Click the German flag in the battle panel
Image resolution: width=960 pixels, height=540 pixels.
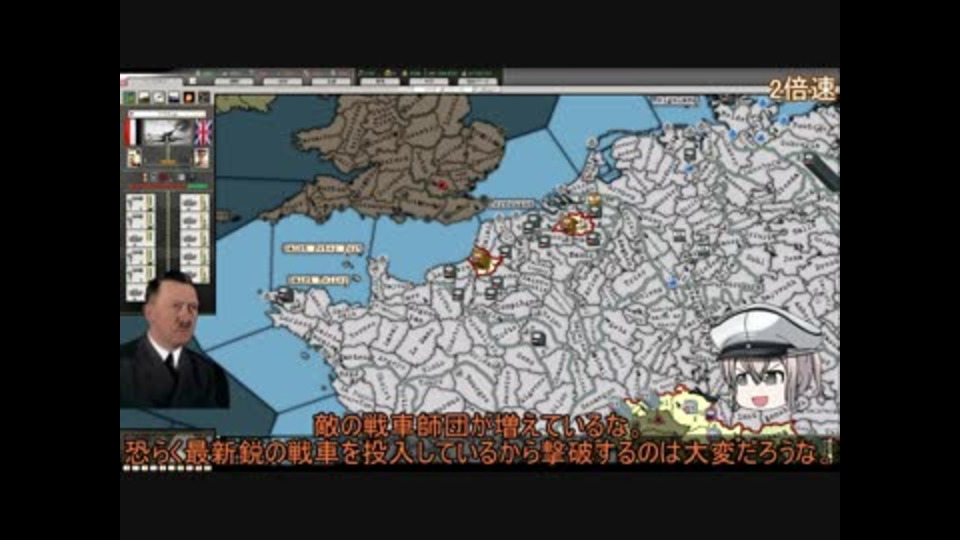[132, 133]
